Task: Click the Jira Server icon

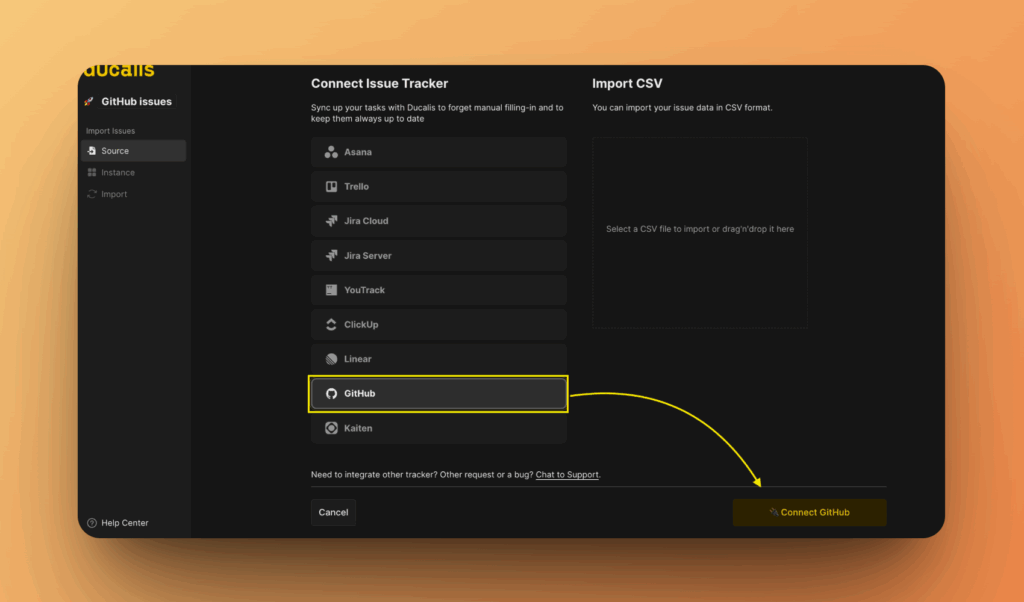Action: 331,255
